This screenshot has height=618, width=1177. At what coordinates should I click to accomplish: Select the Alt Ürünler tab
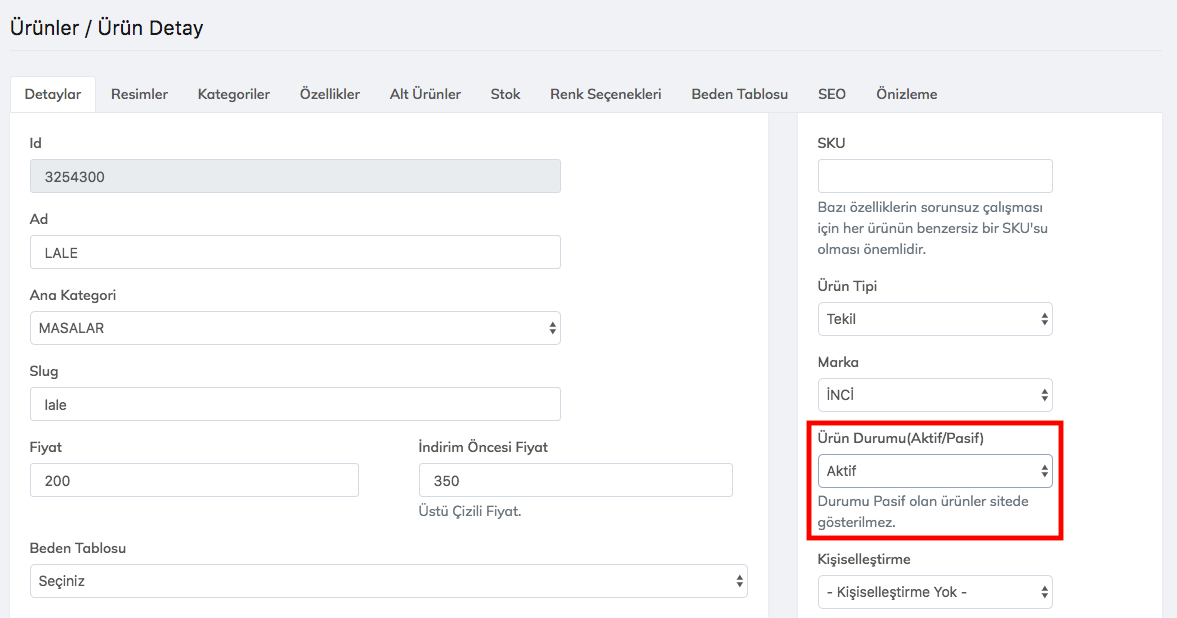coord(425,94)
